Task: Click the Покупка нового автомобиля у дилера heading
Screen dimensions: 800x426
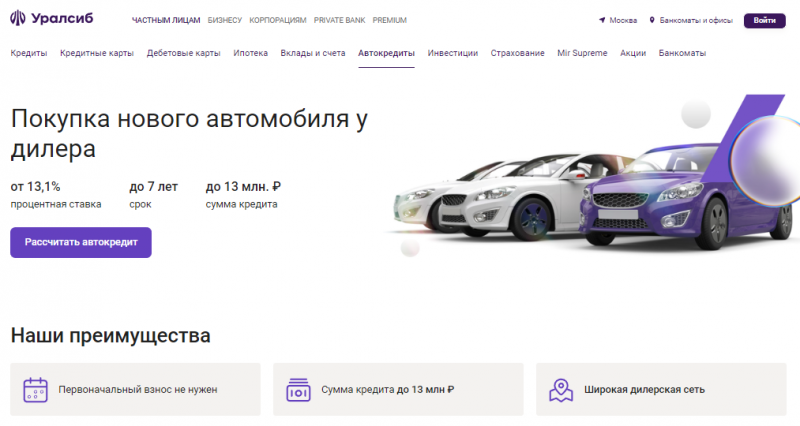Action: tap(189, 134)
